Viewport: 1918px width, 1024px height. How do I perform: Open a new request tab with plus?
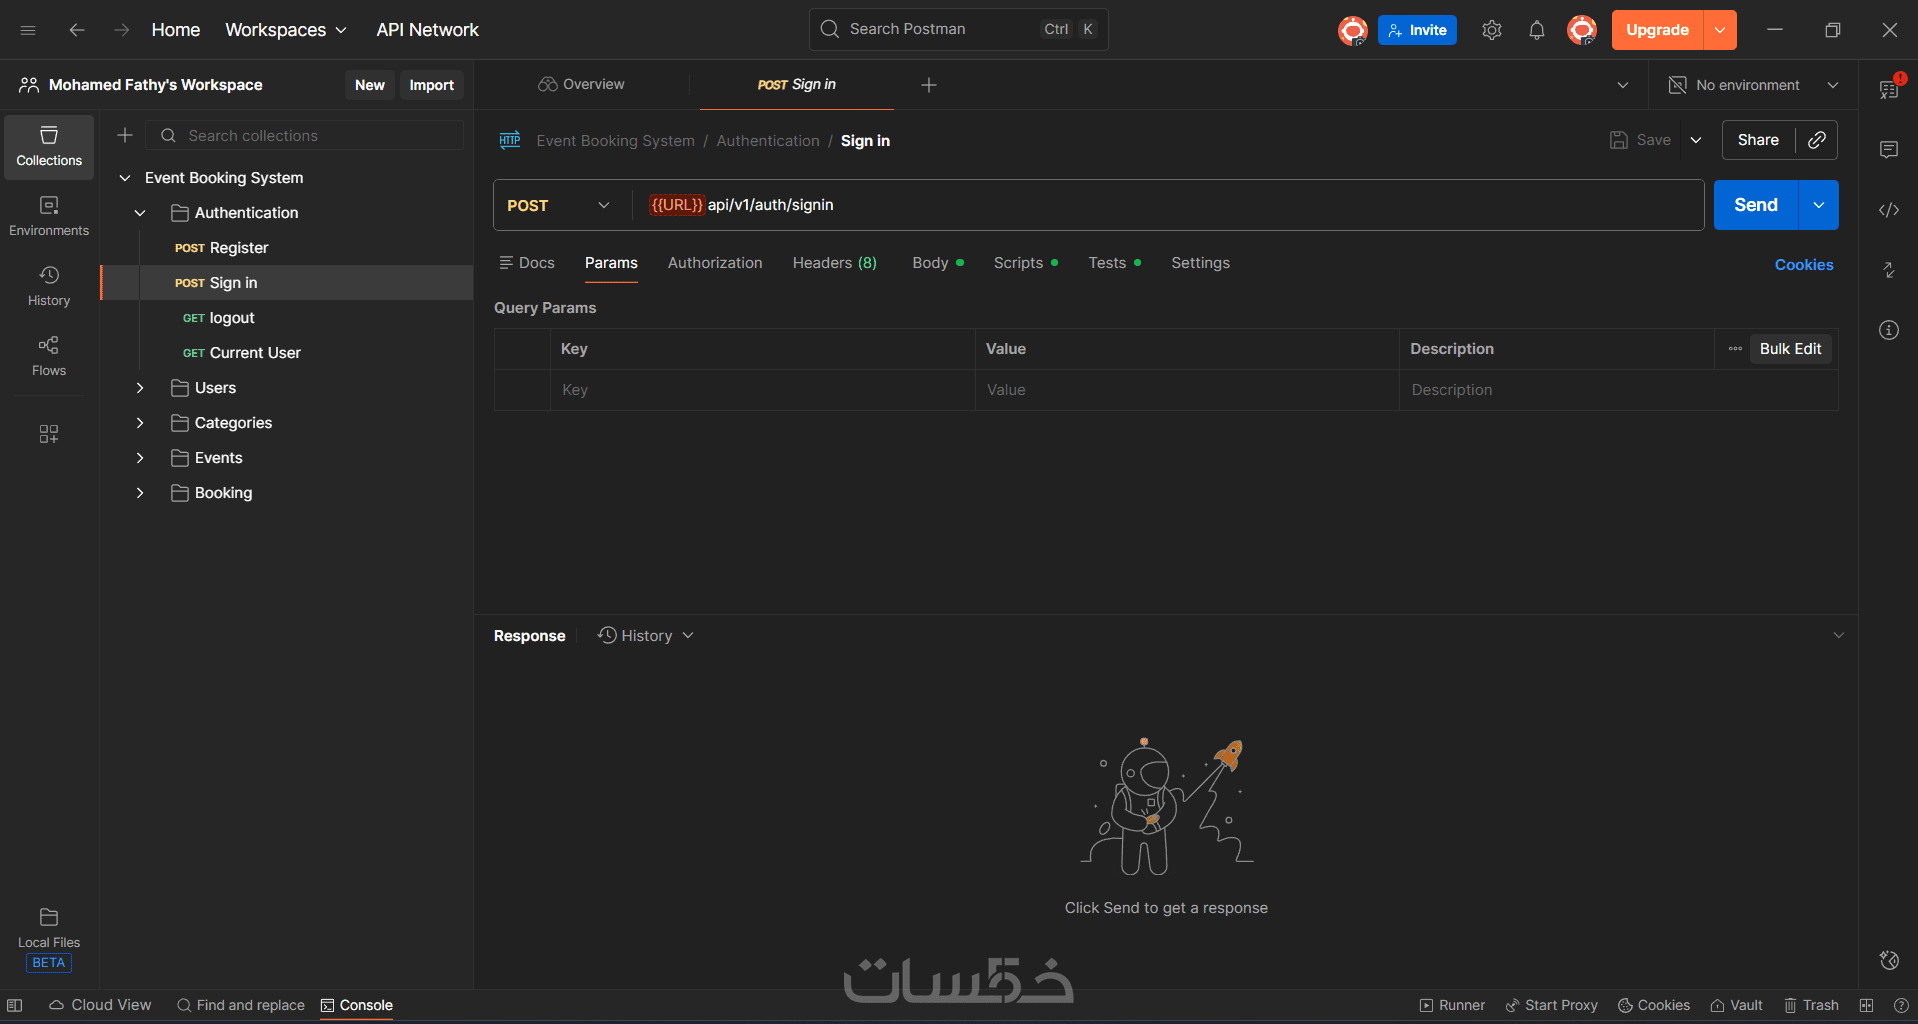click(x=929, y=85)
